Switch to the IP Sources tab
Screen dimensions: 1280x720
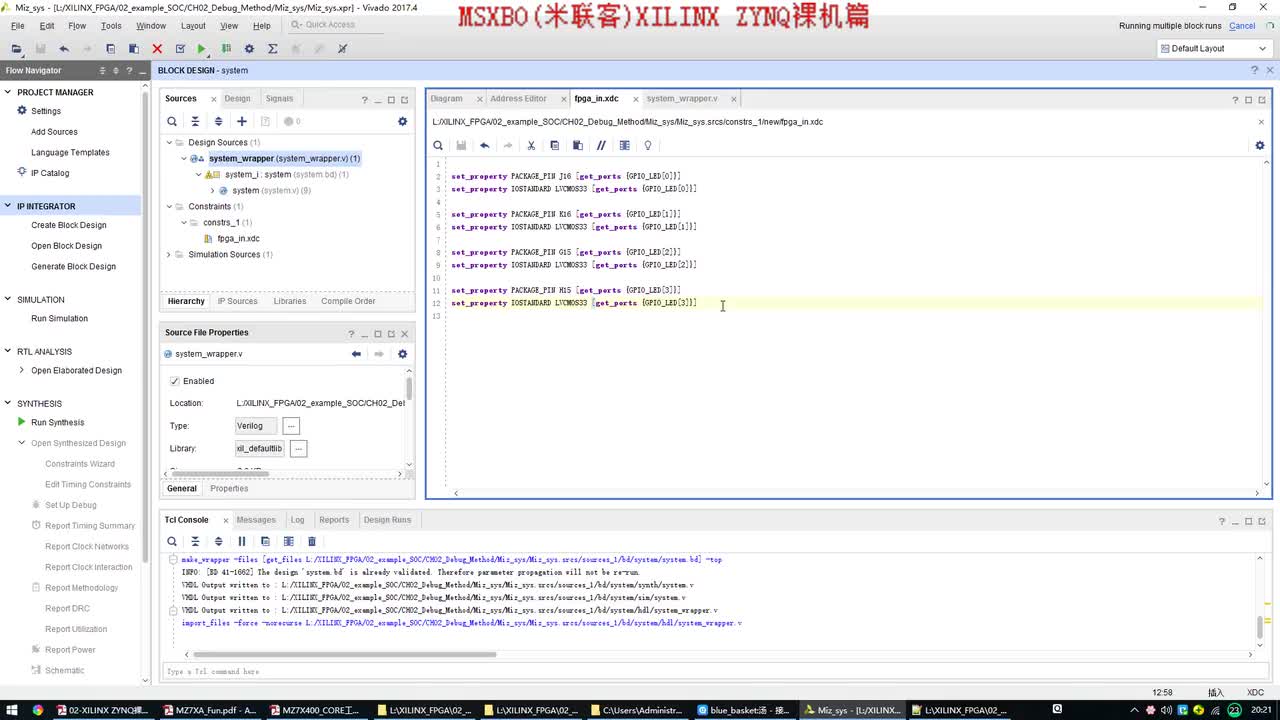pos(238,301)
